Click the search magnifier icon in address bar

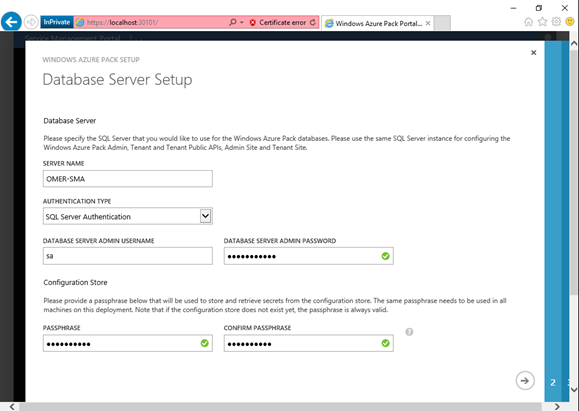click(233, 22)
